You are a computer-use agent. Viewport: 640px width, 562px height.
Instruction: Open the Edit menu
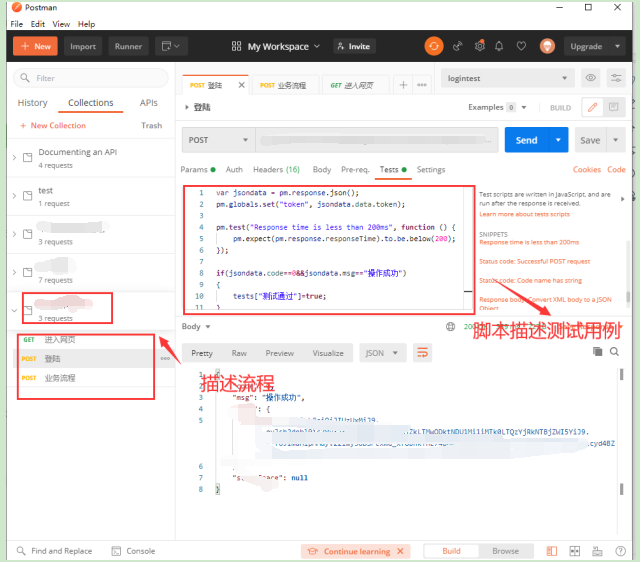tap(38, 24)
